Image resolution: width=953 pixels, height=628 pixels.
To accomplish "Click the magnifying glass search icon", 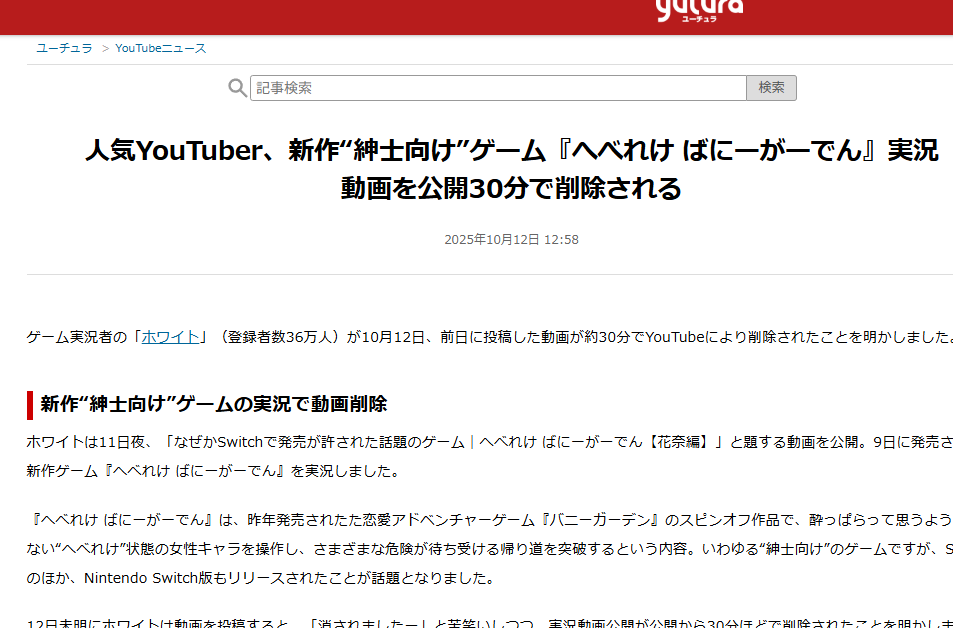I will (237, 88).
